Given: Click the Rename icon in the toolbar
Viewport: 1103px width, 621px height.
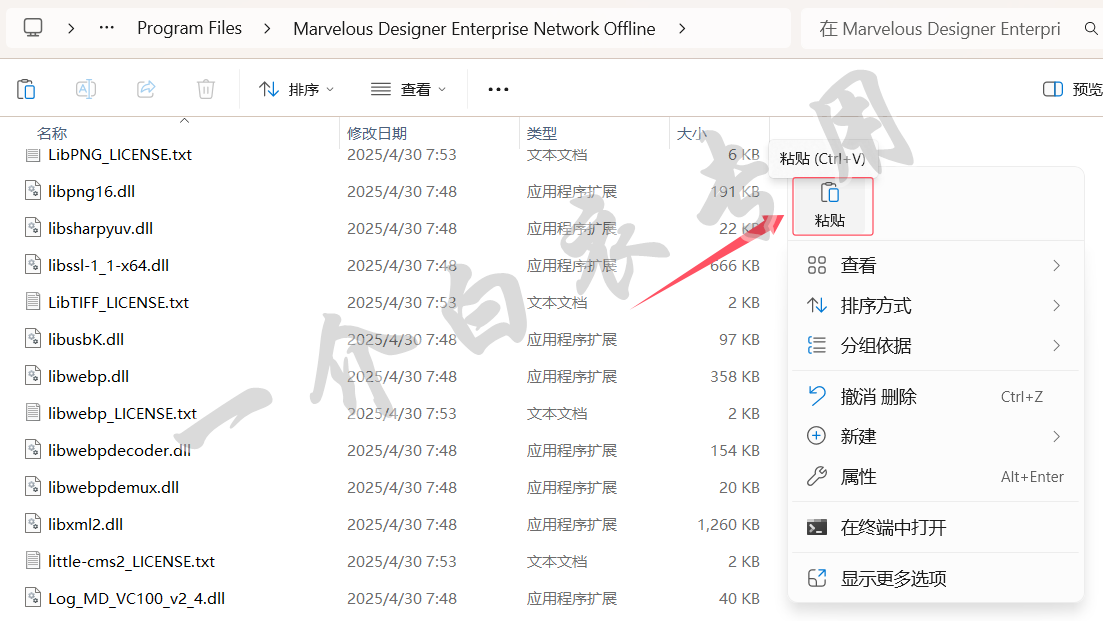Looking at the screenshot, I should [x=86, y=89].
